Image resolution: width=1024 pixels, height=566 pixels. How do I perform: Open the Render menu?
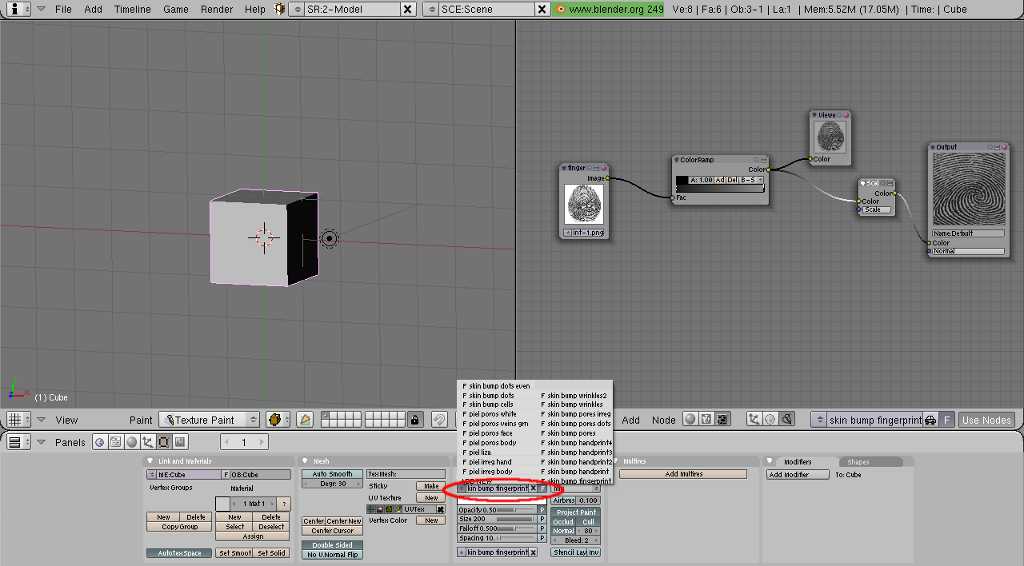(217, 9)
